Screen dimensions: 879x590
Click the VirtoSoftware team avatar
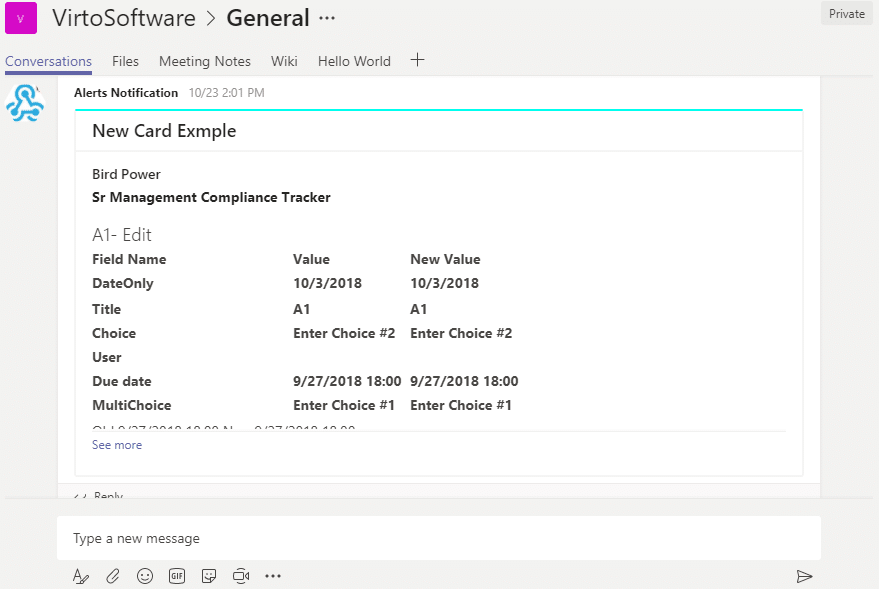[21, 18]
